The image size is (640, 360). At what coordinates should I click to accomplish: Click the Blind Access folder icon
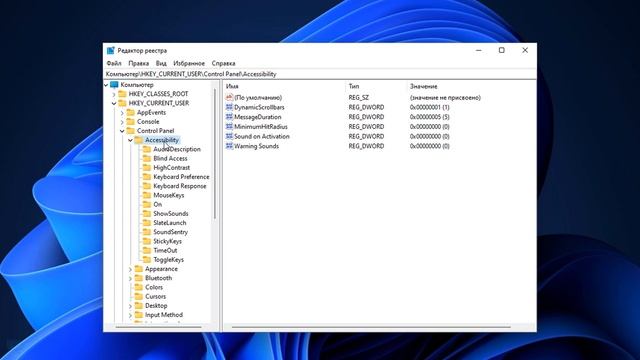(x=147, y=158)
